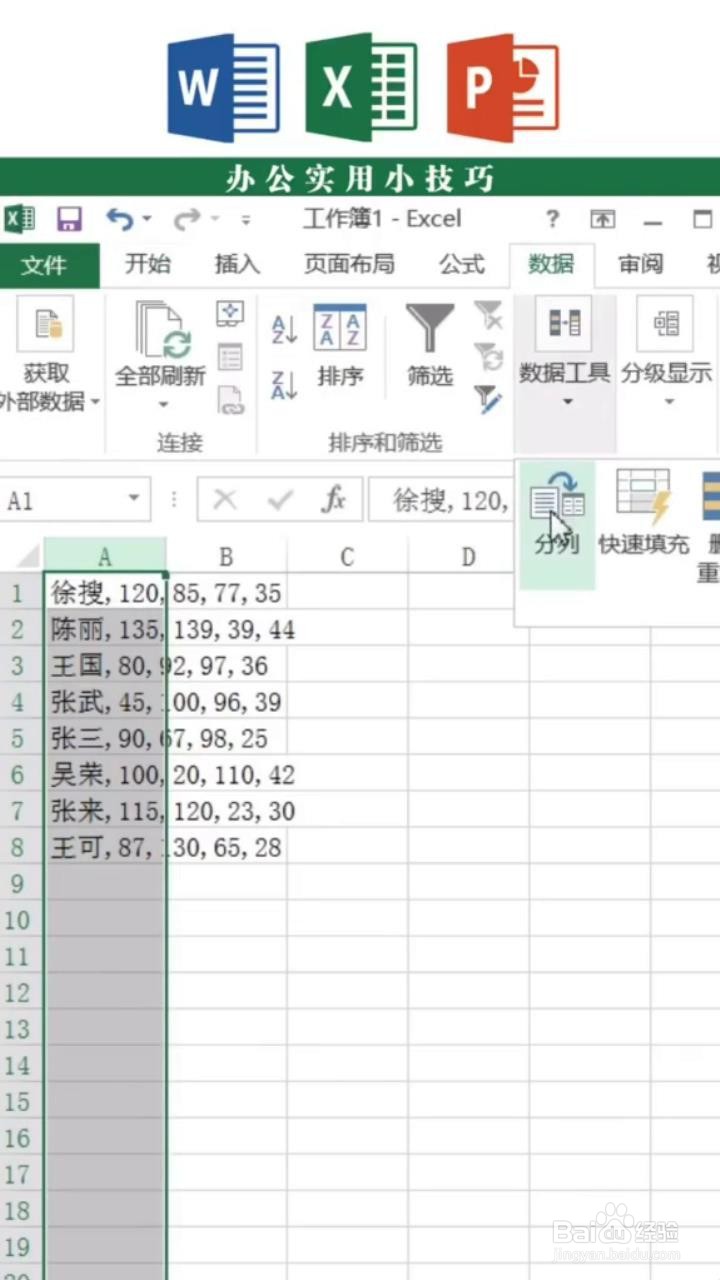Image resolution: width=720 pixels, height=1280 pixels.
Task: Click the Advanced filter icon
Action: coord(488,400)
